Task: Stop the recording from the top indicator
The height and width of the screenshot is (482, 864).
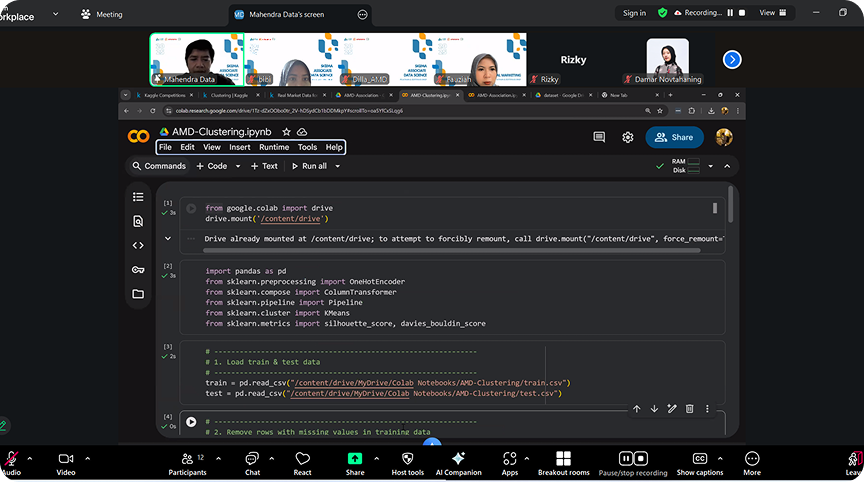Action: 742,13
